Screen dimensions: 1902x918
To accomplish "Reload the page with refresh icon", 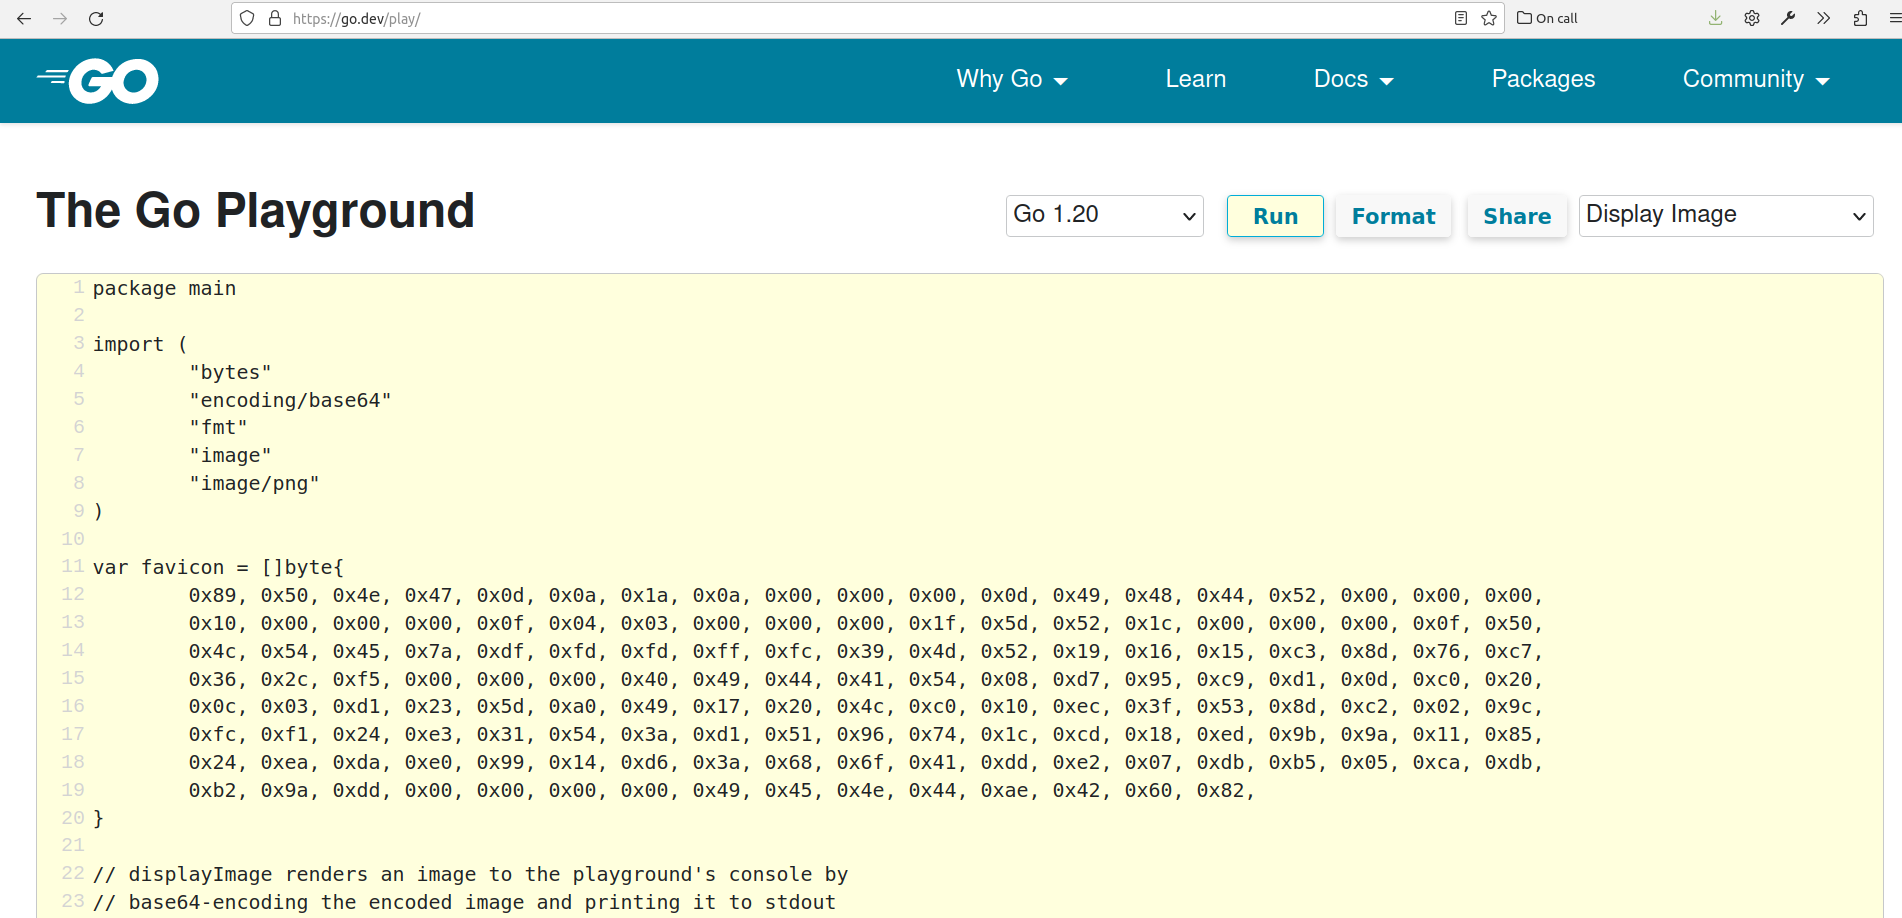I will 96,18.
